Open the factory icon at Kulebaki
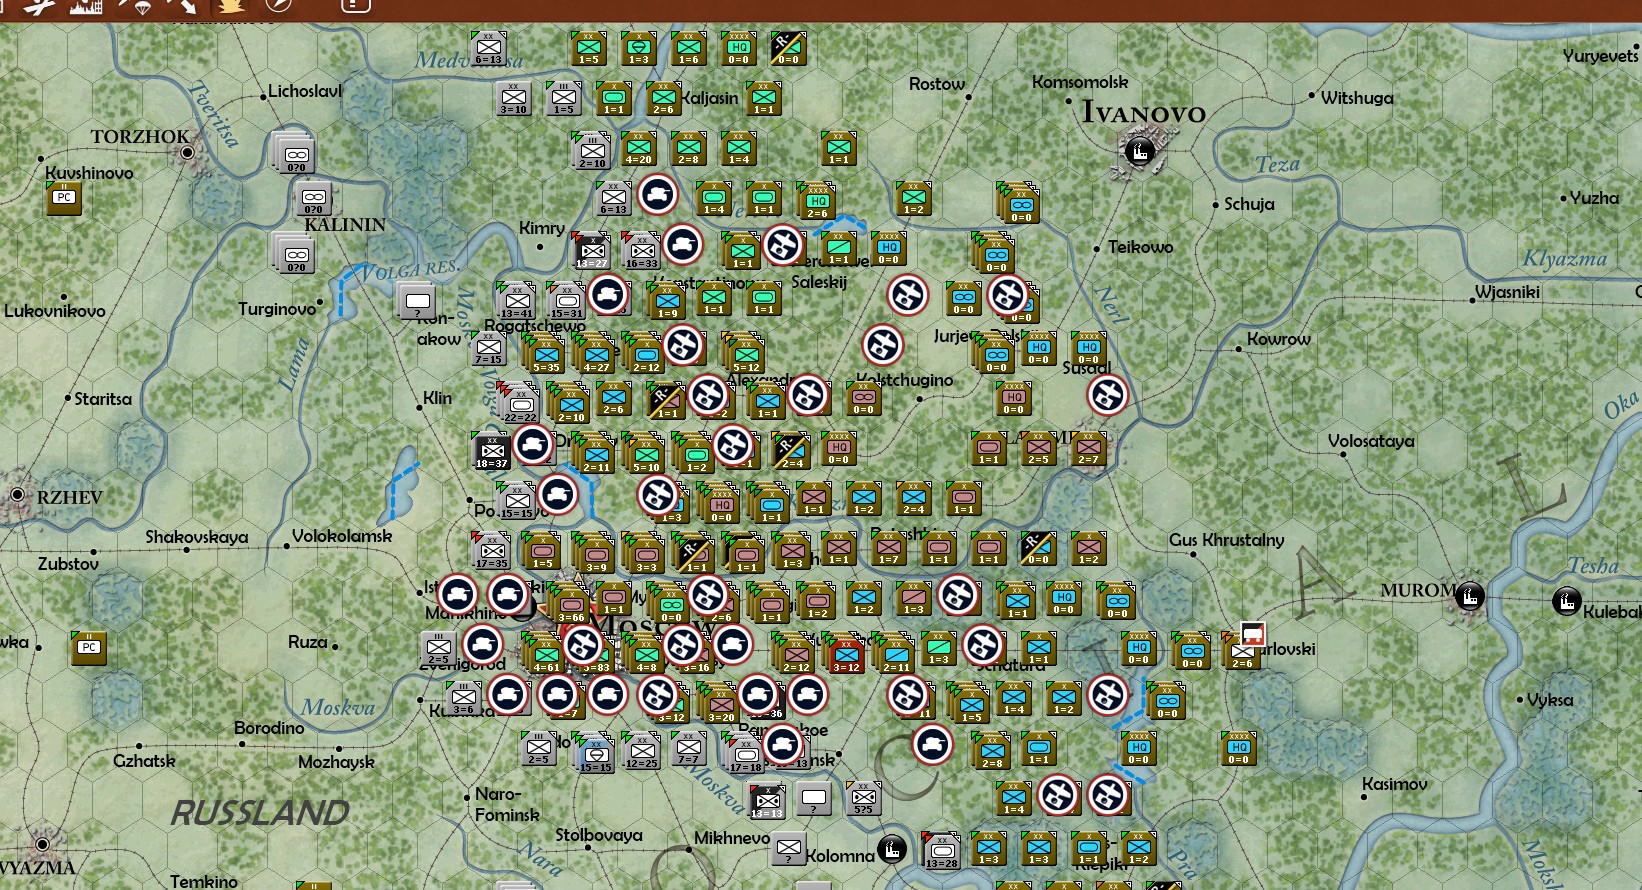This screenshot has height=890, width=1642. pyautogui.click(x=1566, y=601)
